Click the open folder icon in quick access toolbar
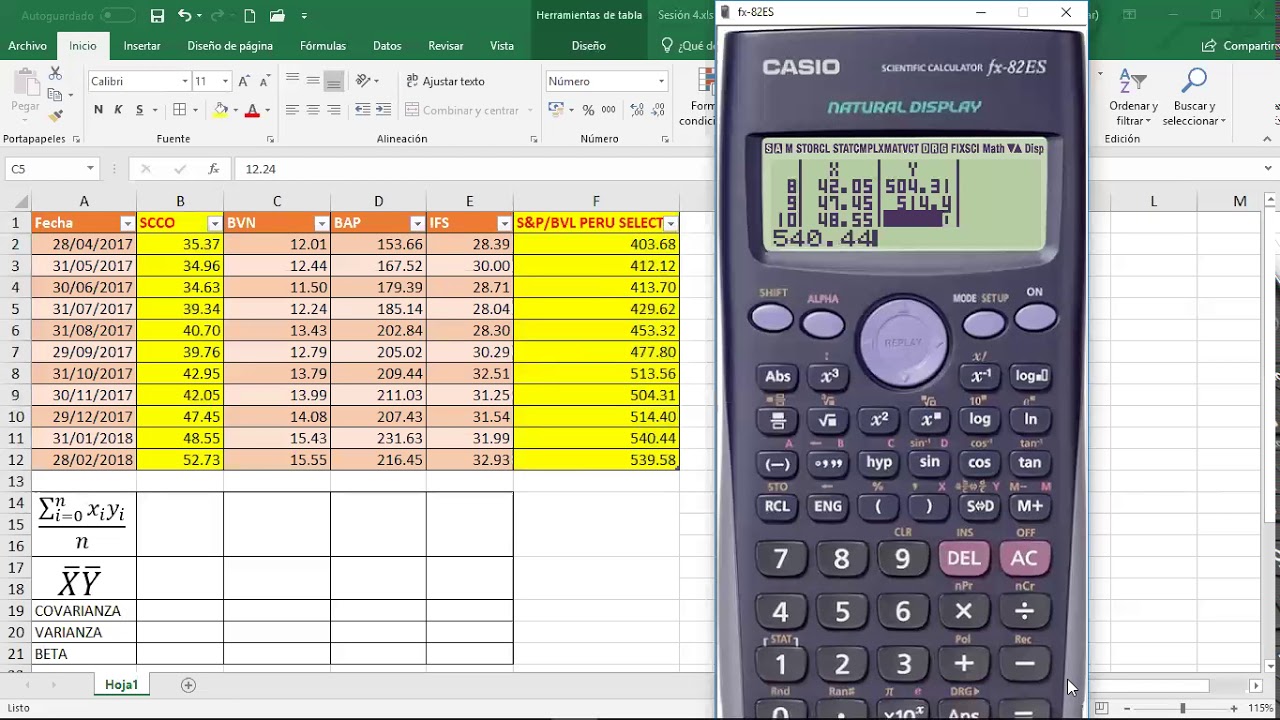The width and height of the screenshot is (1280, 720). tap(277, 16)
